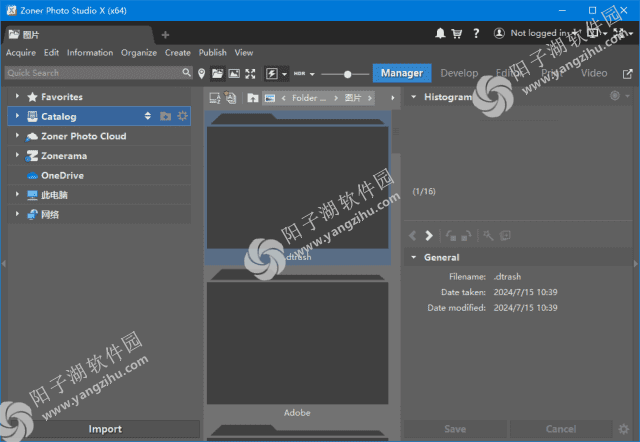
Task: Click the search magnifier in Quick Search
Action: tap(186, 73)
